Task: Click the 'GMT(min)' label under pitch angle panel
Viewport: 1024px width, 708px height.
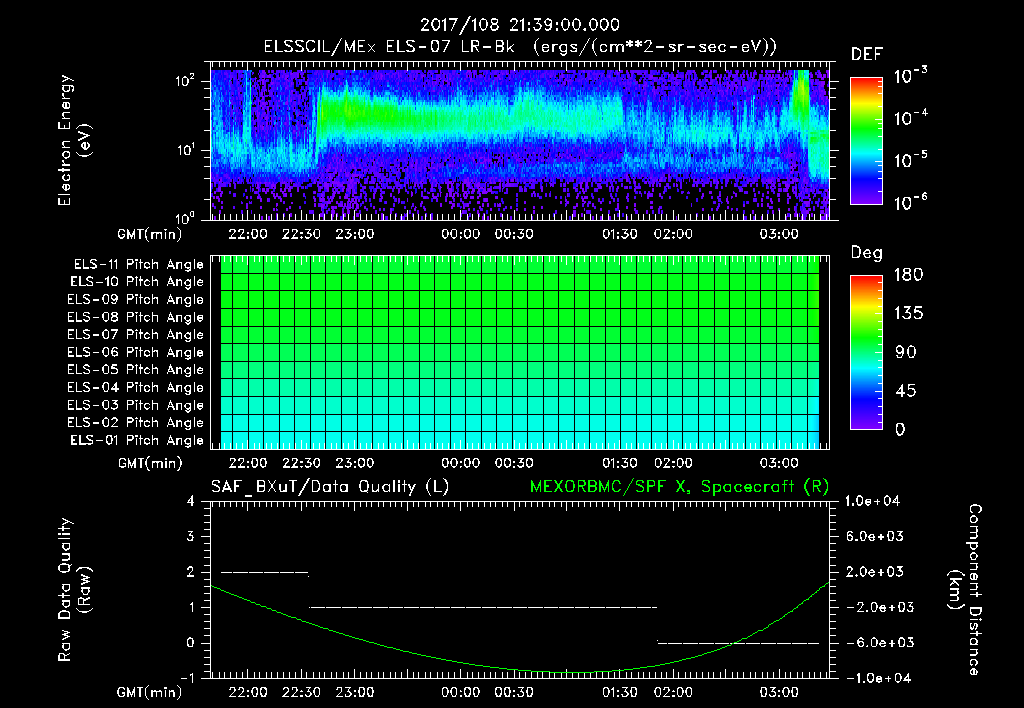Action: click(150, 463)
